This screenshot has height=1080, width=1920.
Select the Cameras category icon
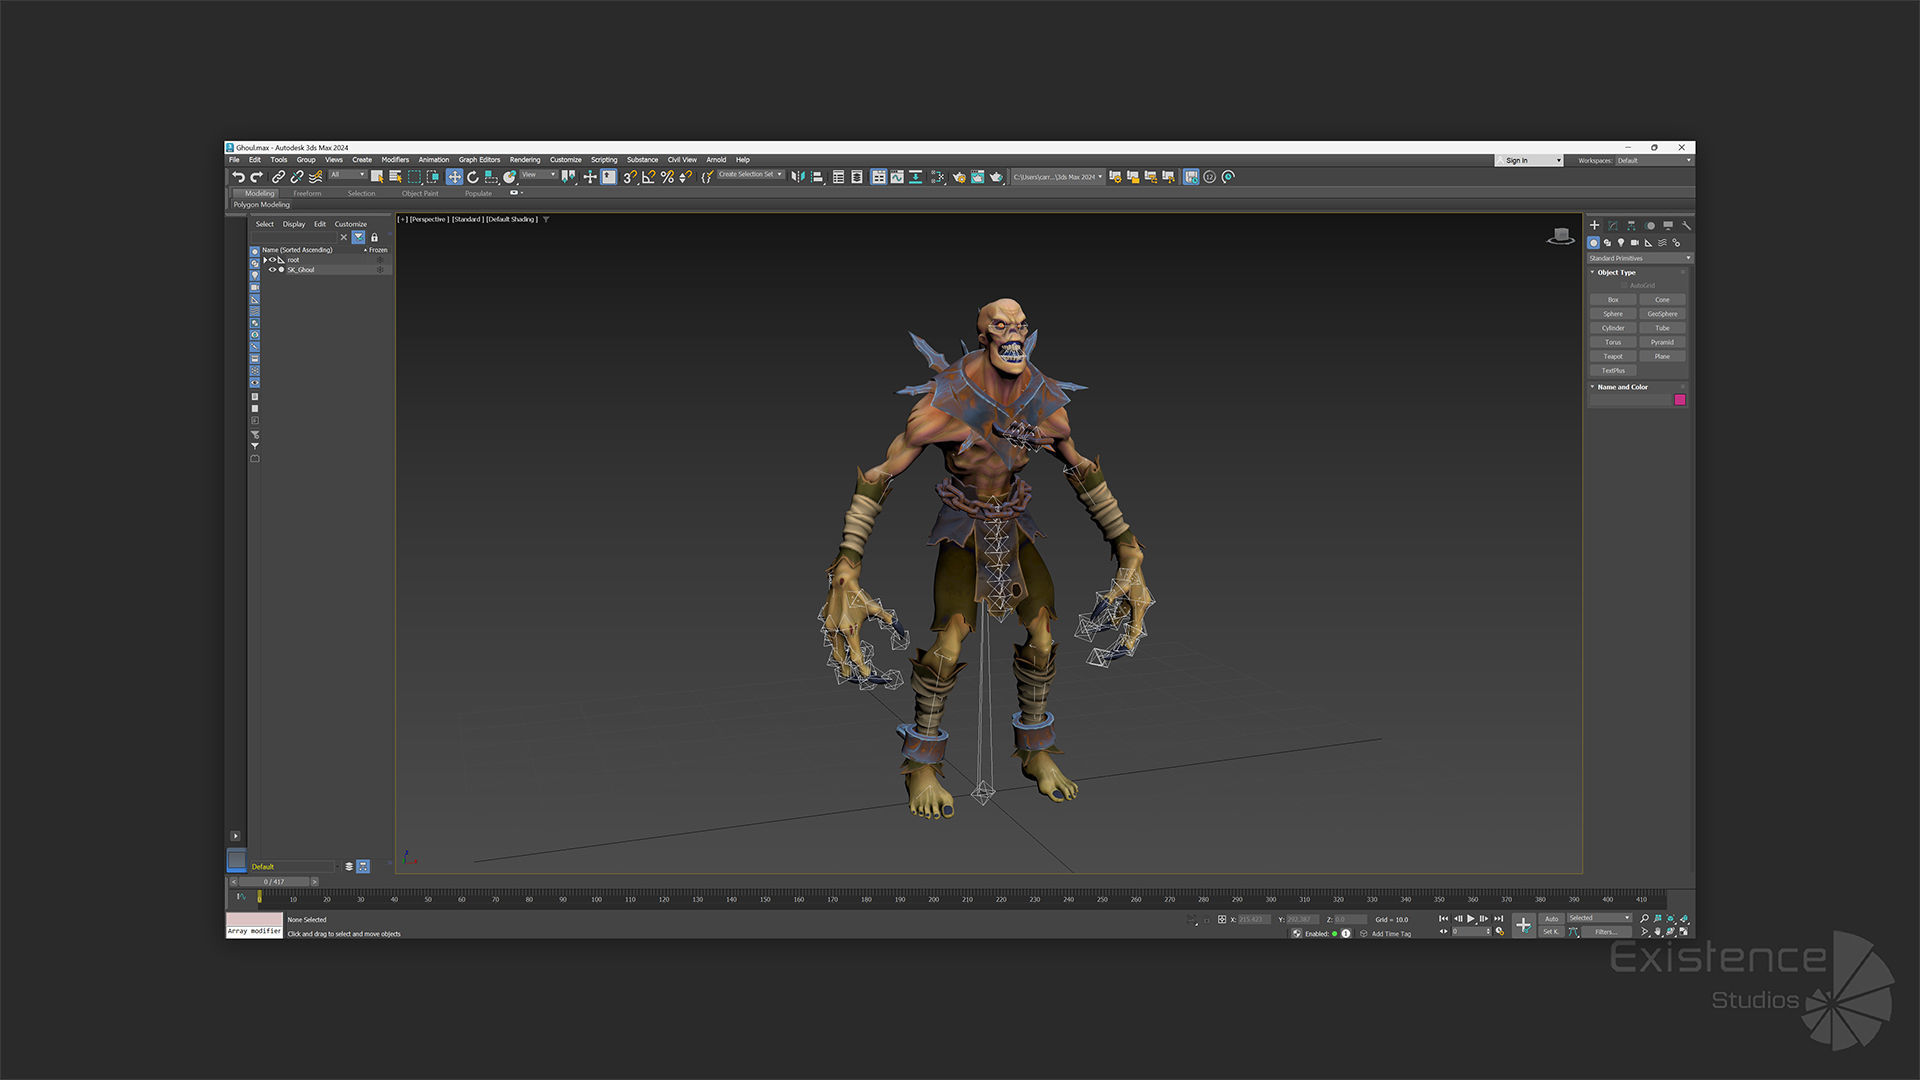pos(1635,243)
